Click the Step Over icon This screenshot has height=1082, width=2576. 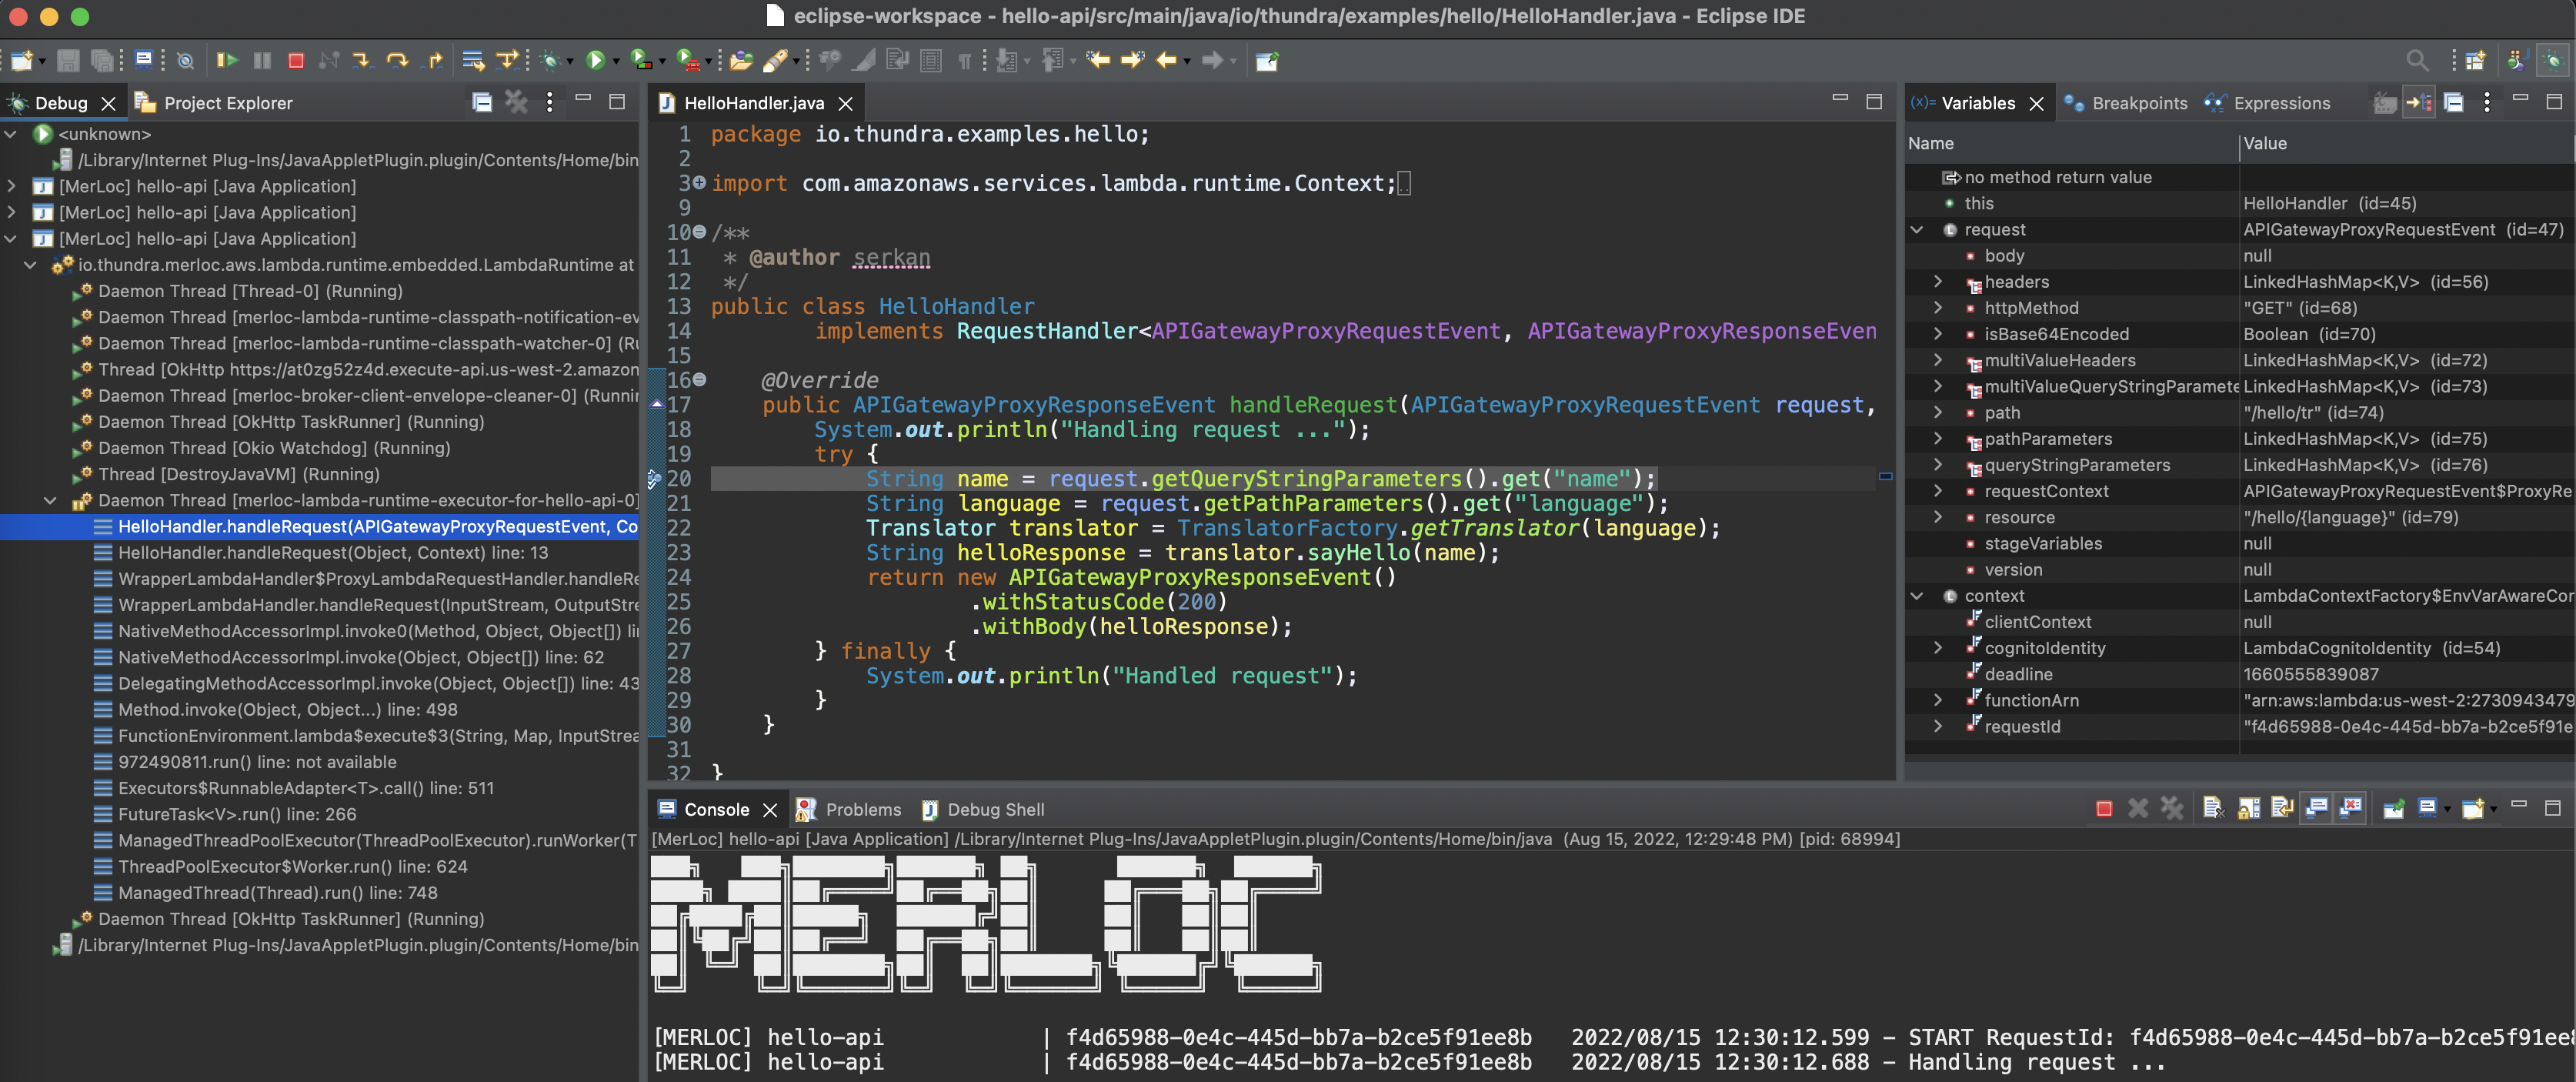click(397, 61)
